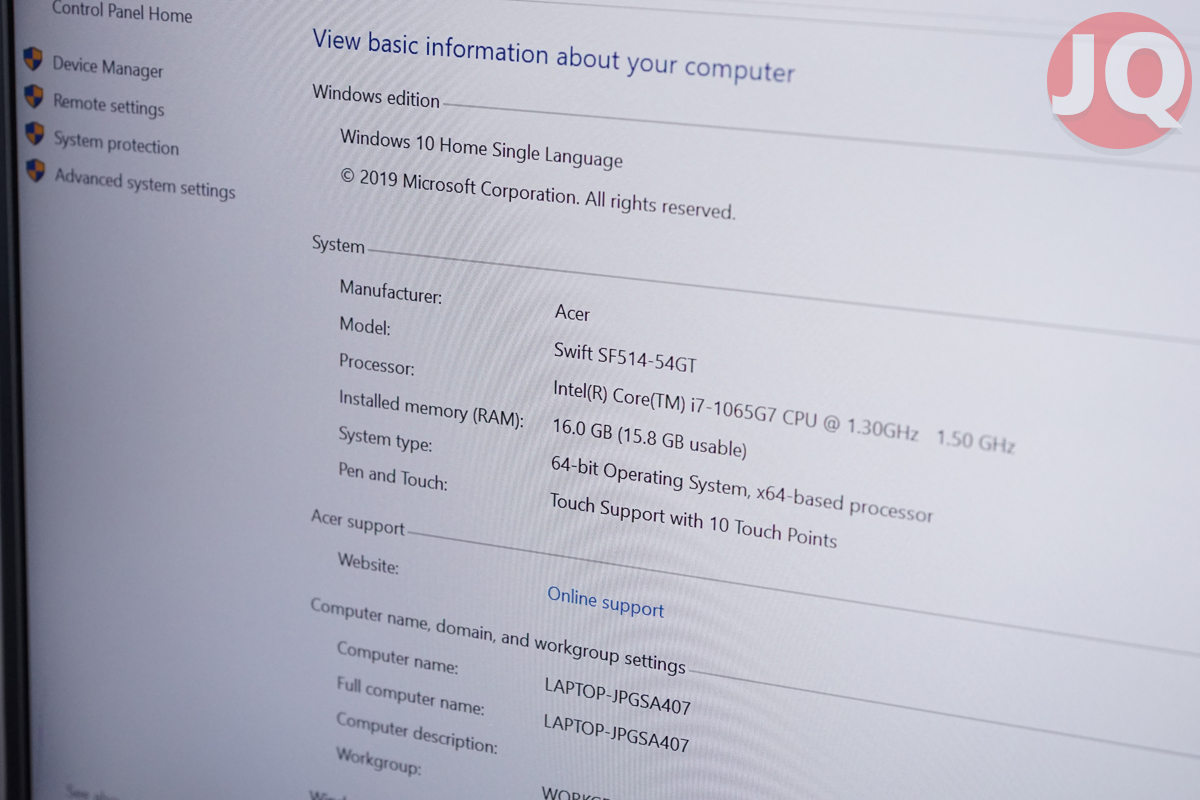Viewport: 1200px width, 800px height.
Task: Click the '© 2019 Microsoft Corporation' copyright line
Action: (538, 192)
